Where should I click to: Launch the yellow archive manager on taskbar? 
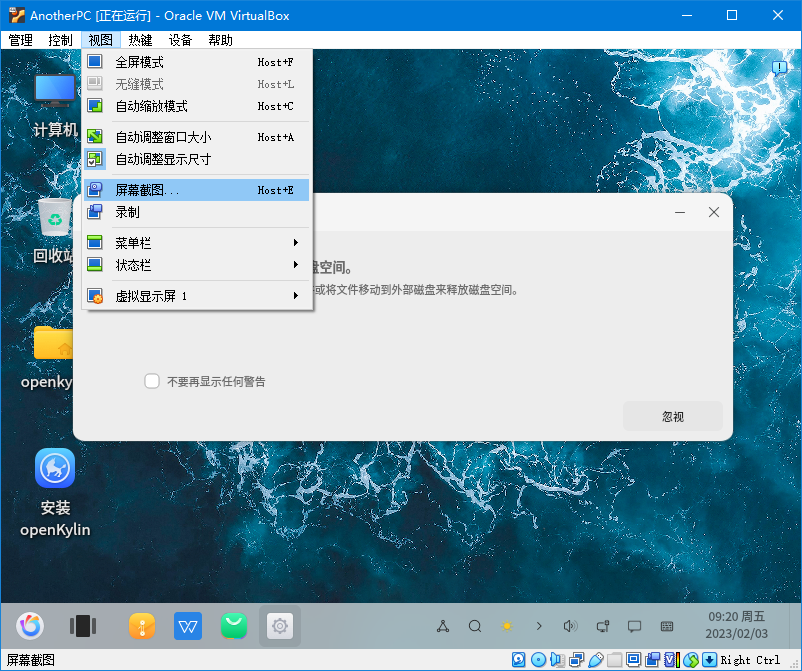coord(142,625)
